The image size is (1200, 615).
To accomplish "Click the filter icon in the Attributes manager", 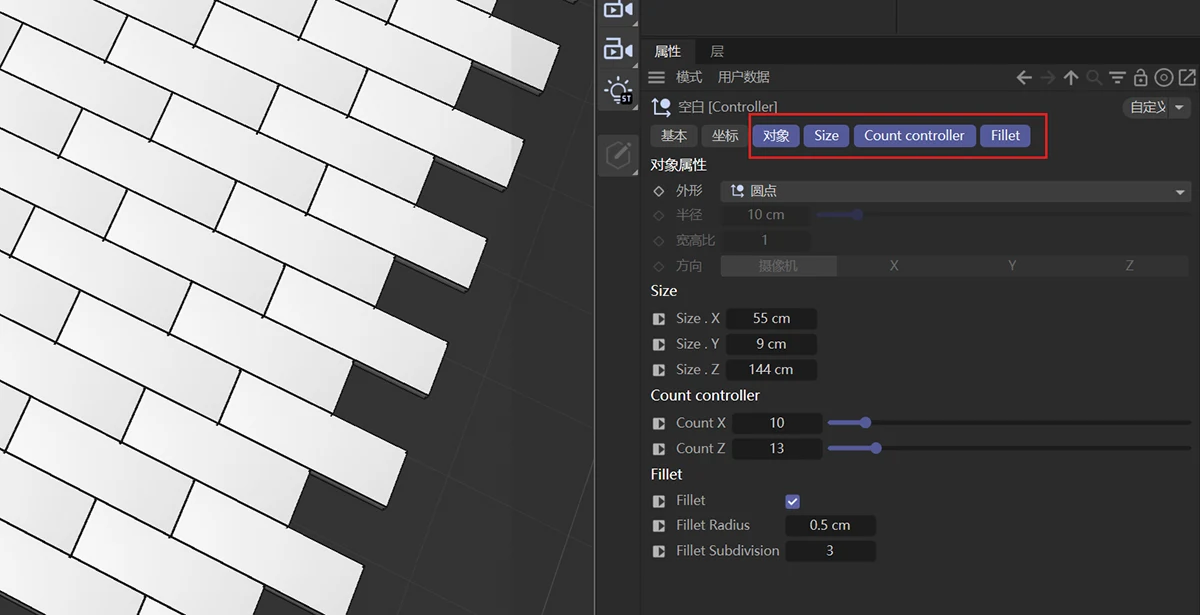I will pos(1117,77).
